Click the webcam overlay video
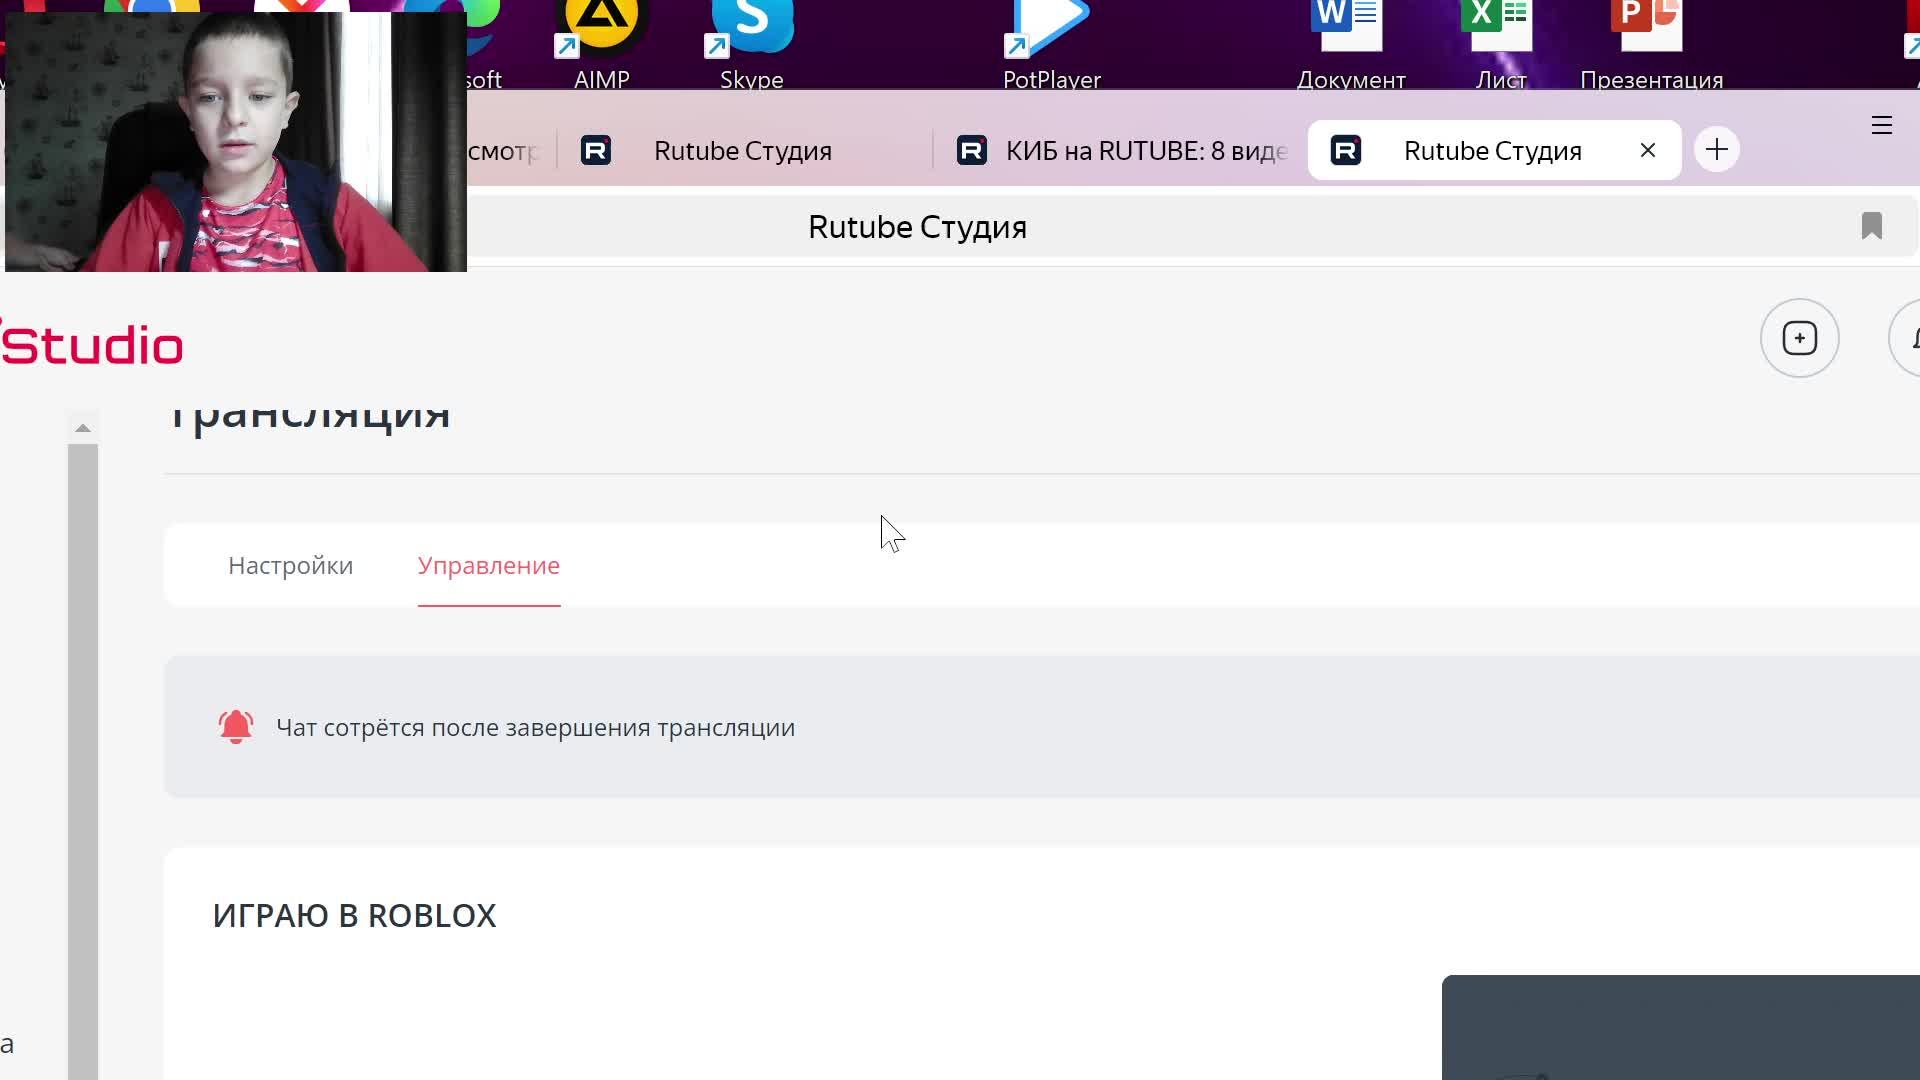This screenshot has width=1920, height=1080. point(236,141)
